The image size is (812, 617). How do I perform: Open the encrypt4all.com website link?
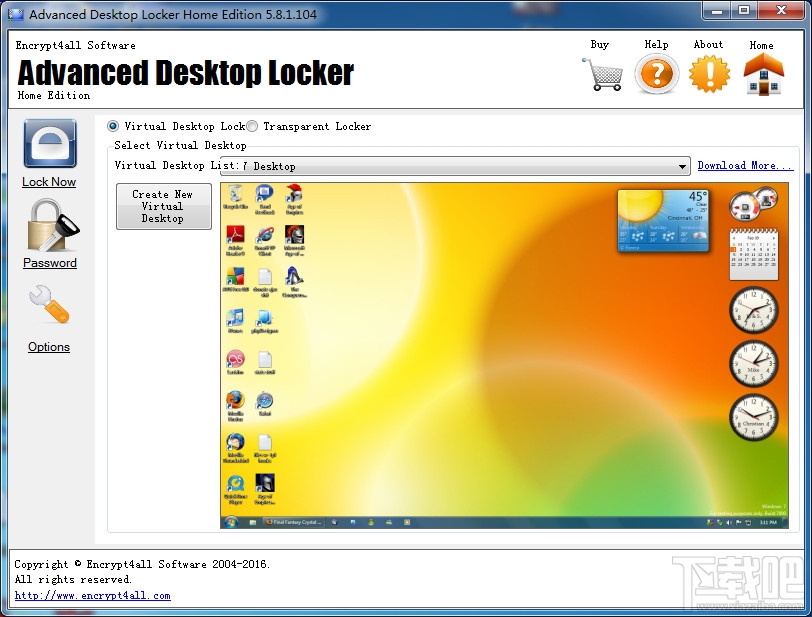pos(93,595)
